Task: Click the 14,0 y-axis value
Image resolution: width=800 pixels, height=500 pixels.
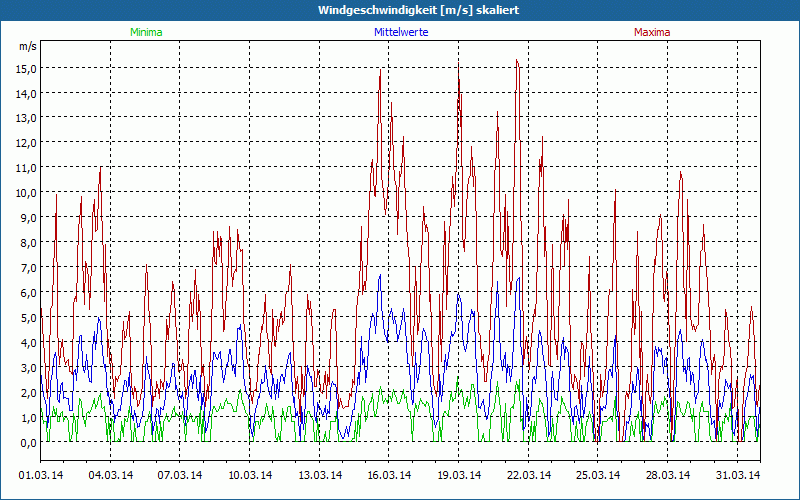Action: tap(28, 94)
